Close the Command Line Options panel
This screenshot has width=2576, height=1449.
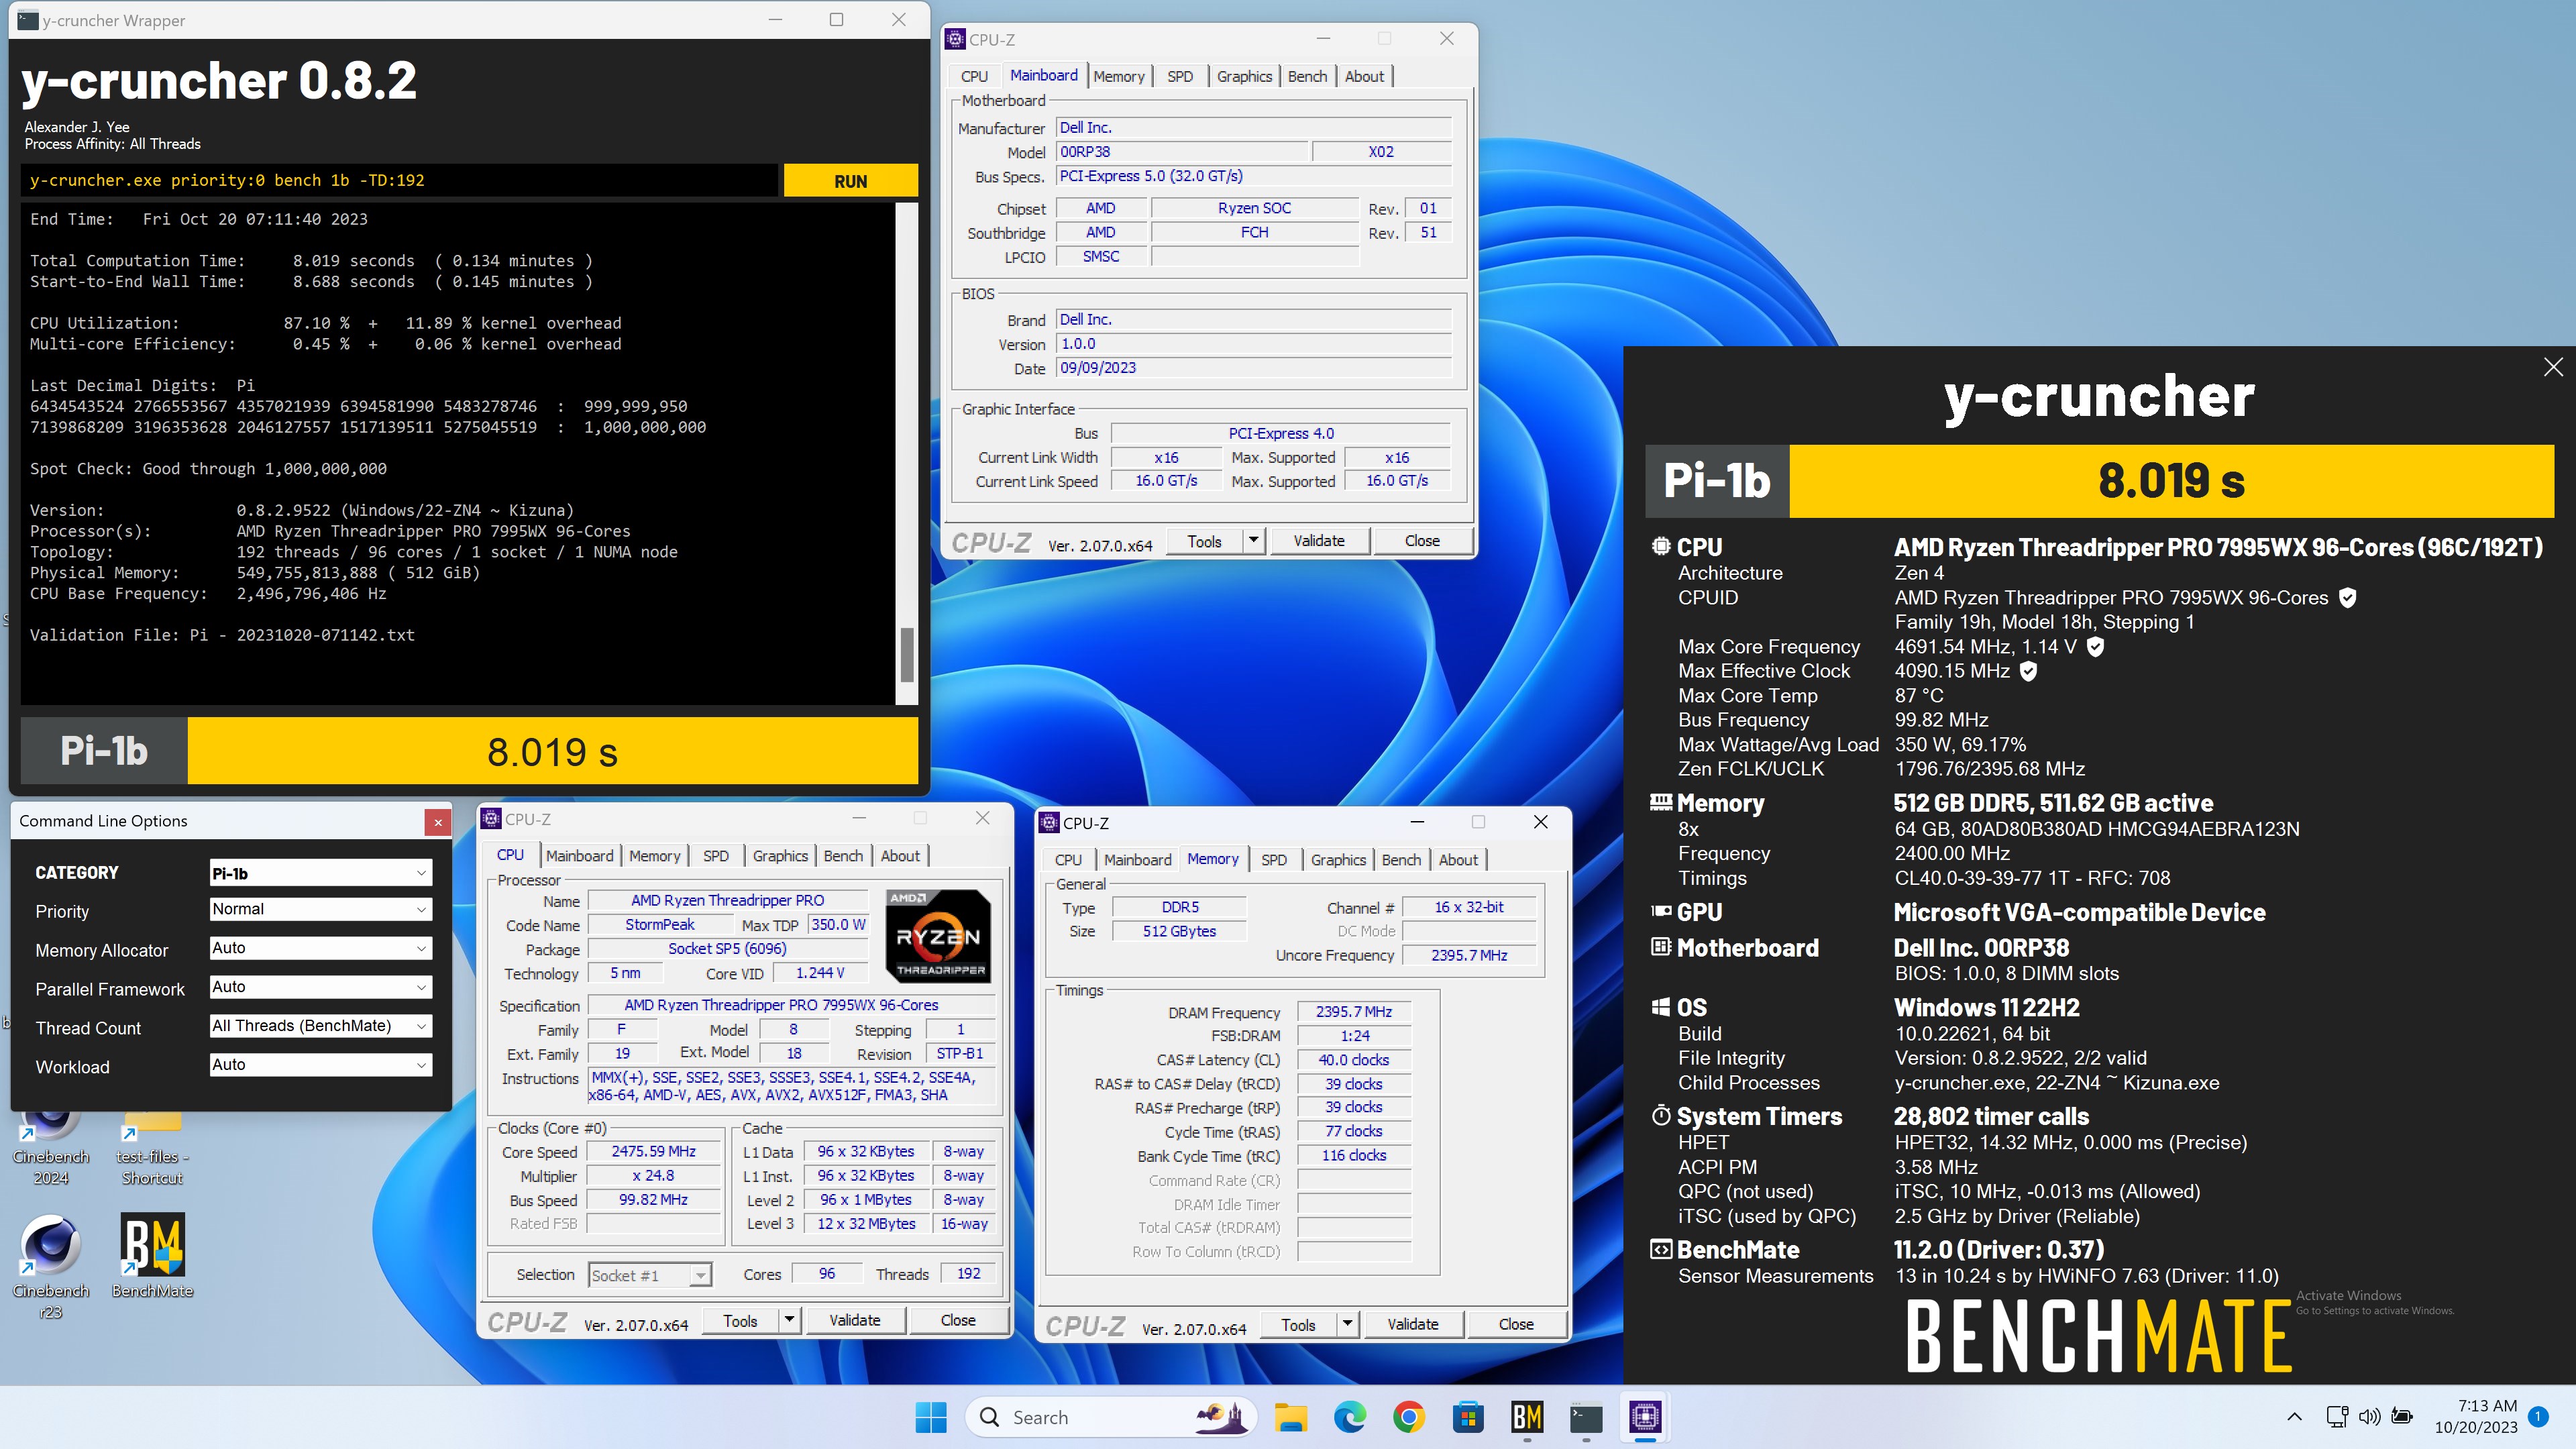click(438, 822)
